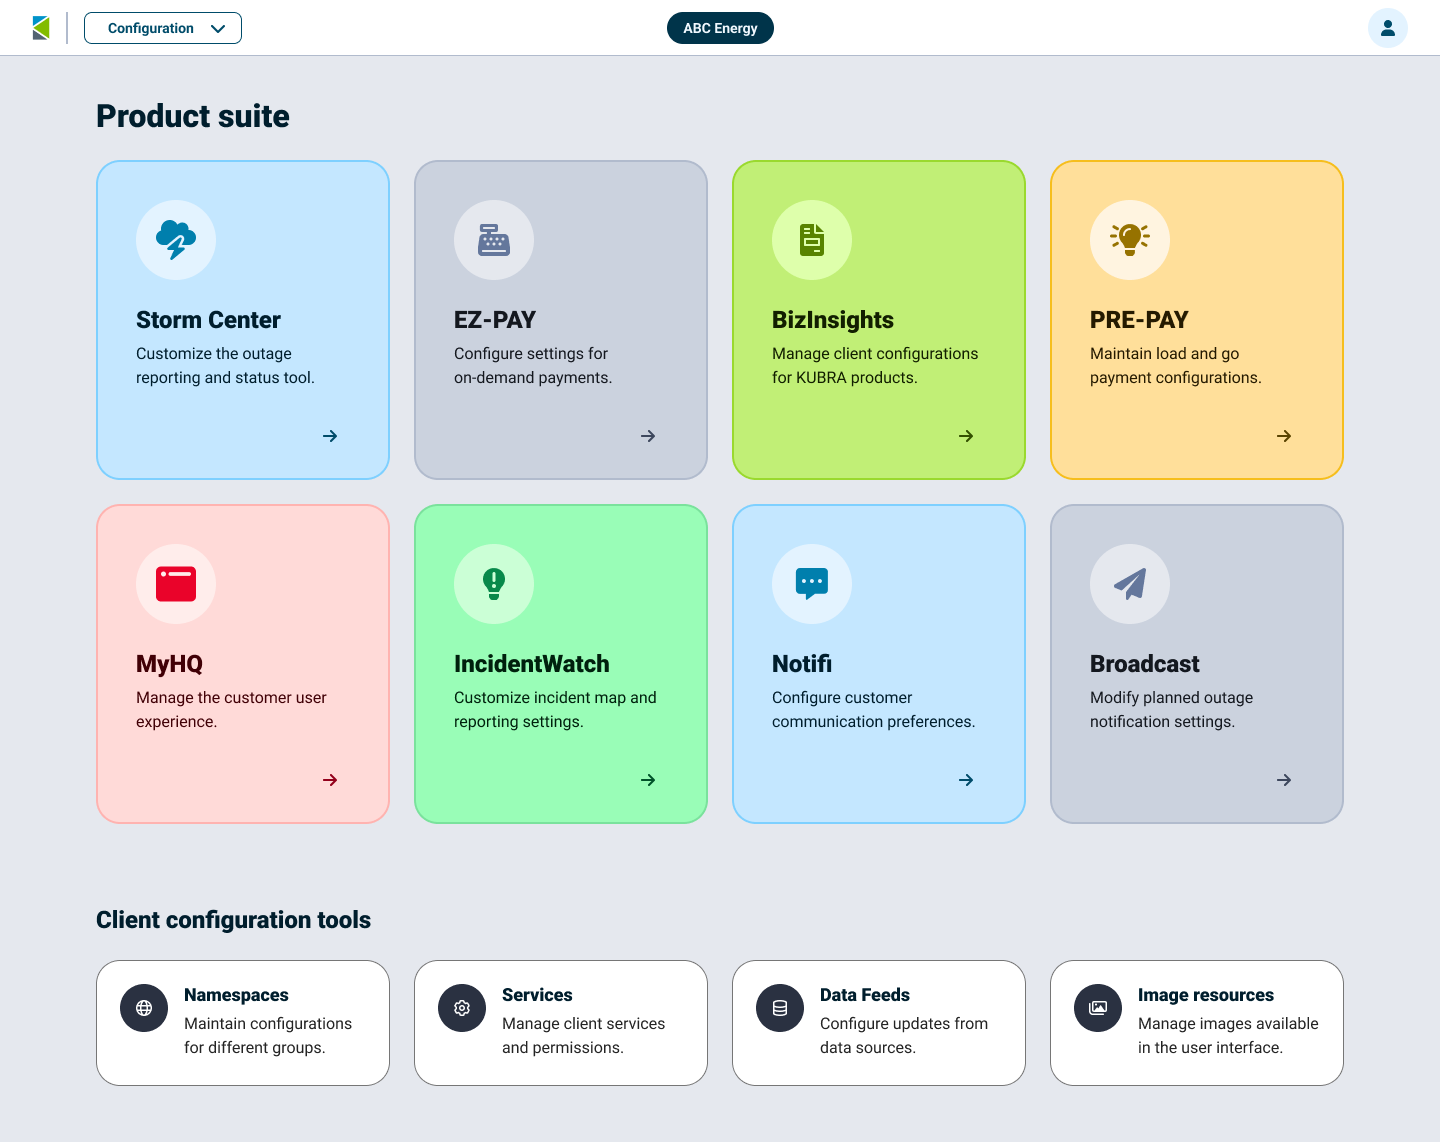This screenshot has height=1142, width=1440.
Task: Click the arrow on the Notifi card
Action: pyautogui.click(x=966, y=780)
